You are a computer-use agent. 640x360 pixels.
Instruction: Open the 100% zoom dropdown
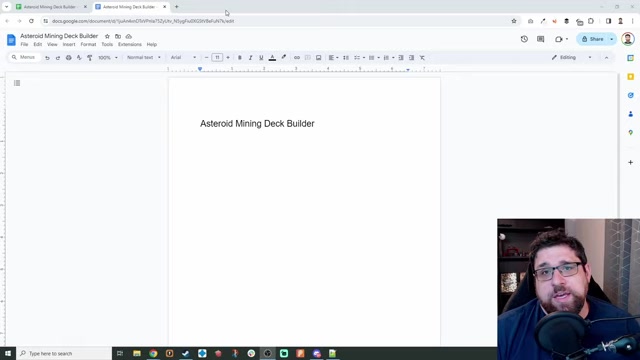pos(108,58)
